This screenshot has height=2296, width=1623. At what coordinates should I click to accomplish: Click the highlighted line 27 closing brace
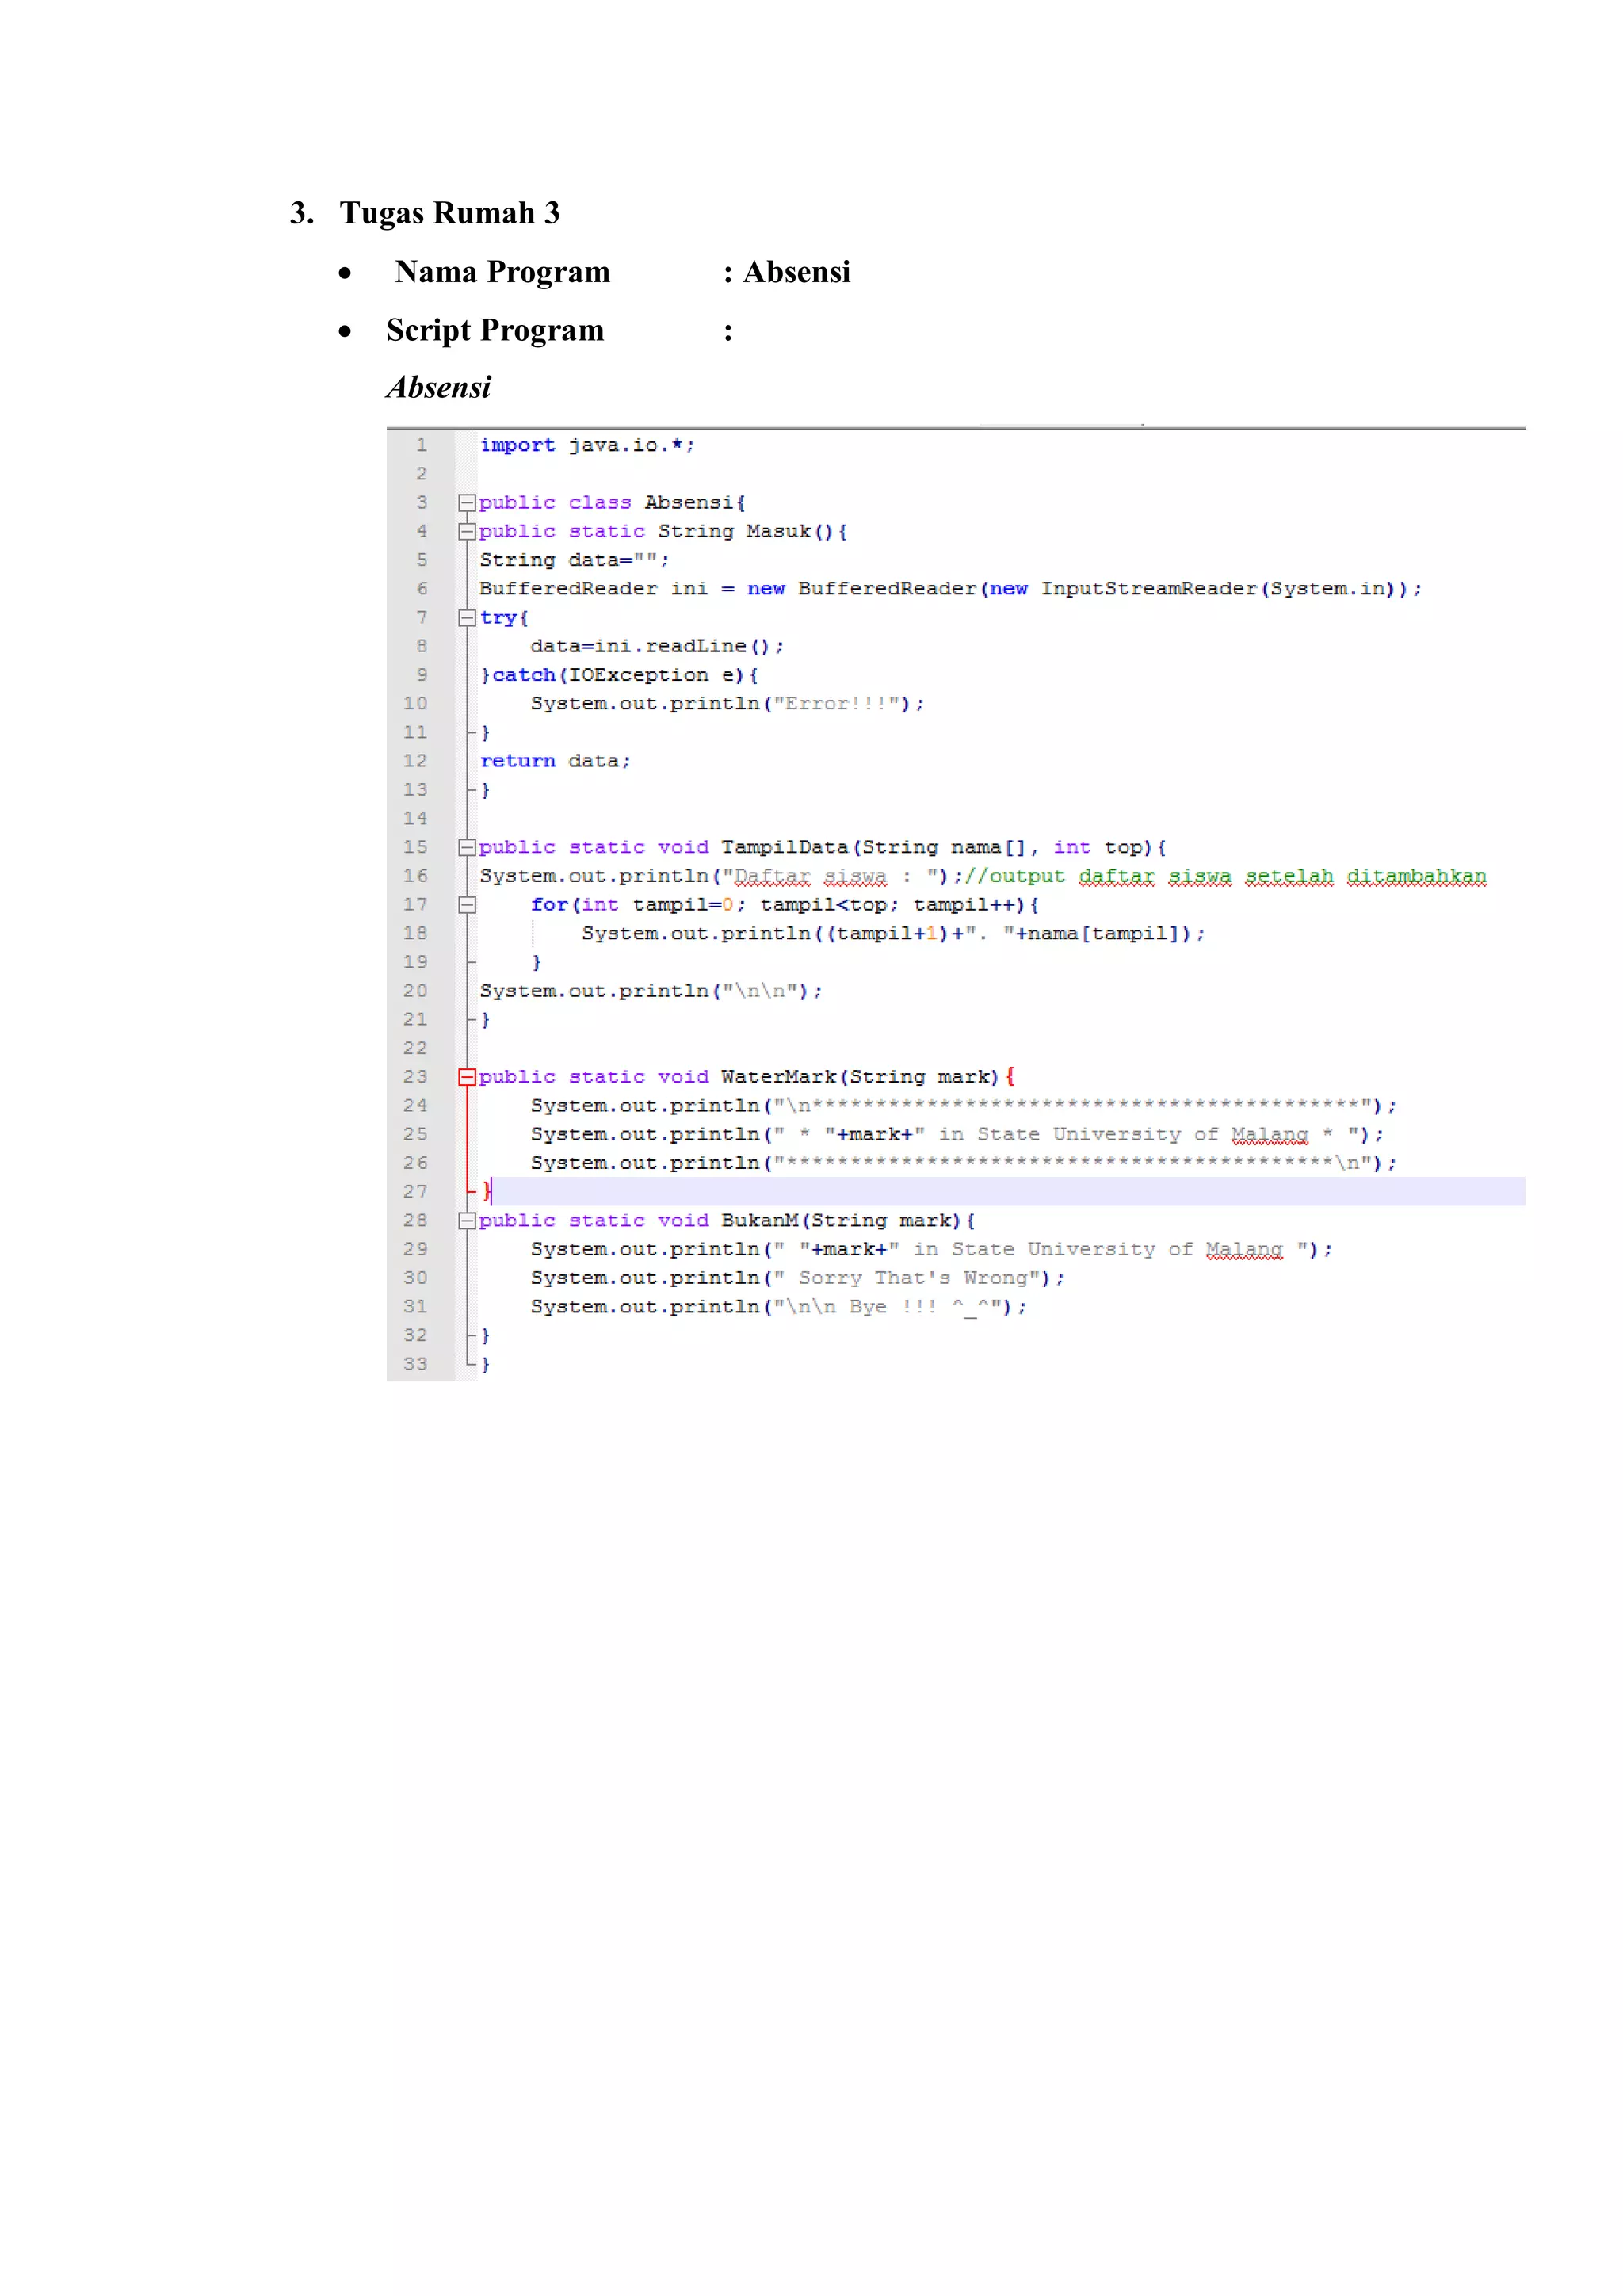[487, 1191]
